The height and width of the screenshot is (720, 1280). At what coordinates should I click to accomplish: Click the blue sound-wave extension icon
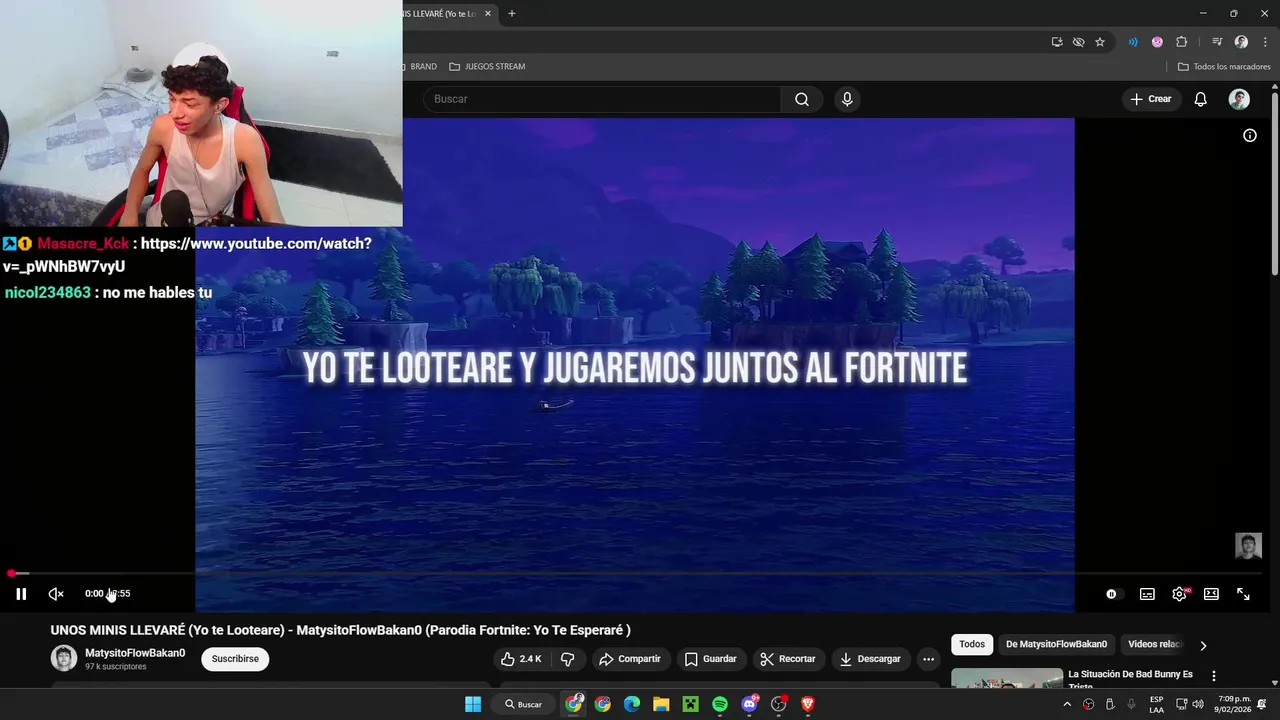tap(1133, 42)
